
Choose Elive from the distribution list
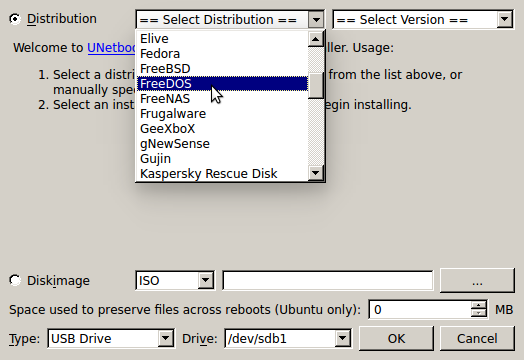(222, 39)
